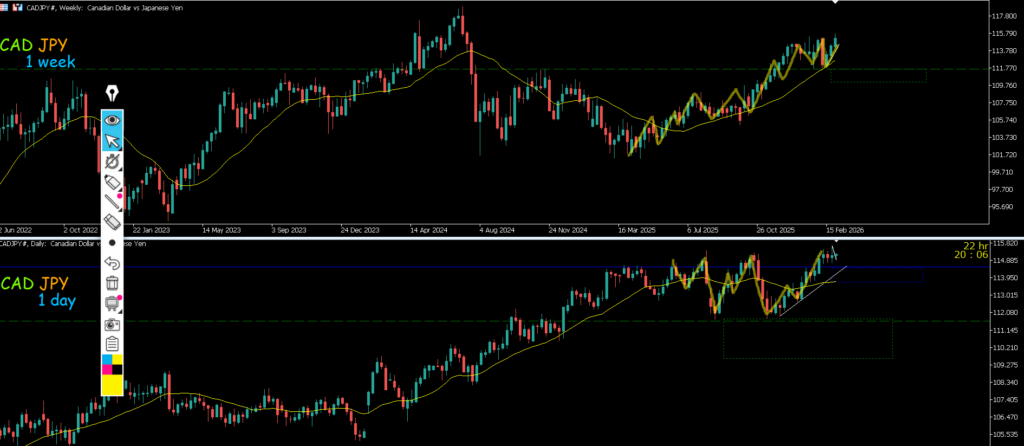Click the '20 : 06' countdown text
Image resolution: width=1024 pixels, height=446 pixels.
coord(971,255)
